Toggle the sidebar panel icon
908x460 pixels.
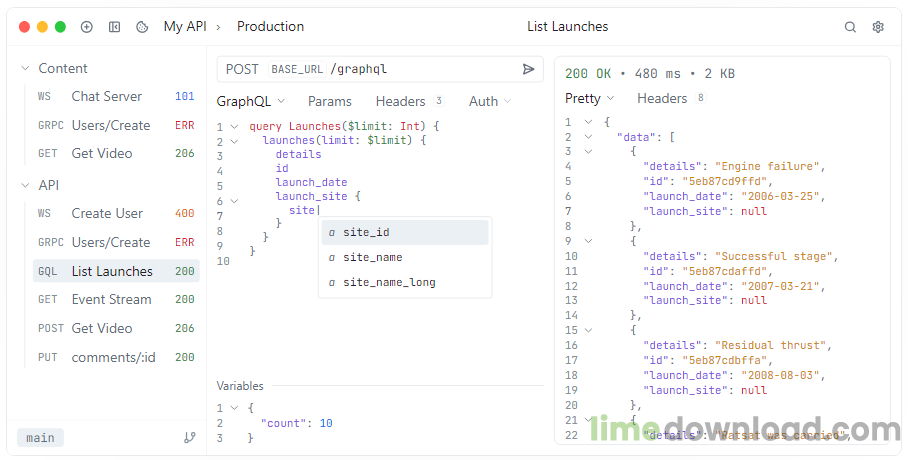coord(114,27)
